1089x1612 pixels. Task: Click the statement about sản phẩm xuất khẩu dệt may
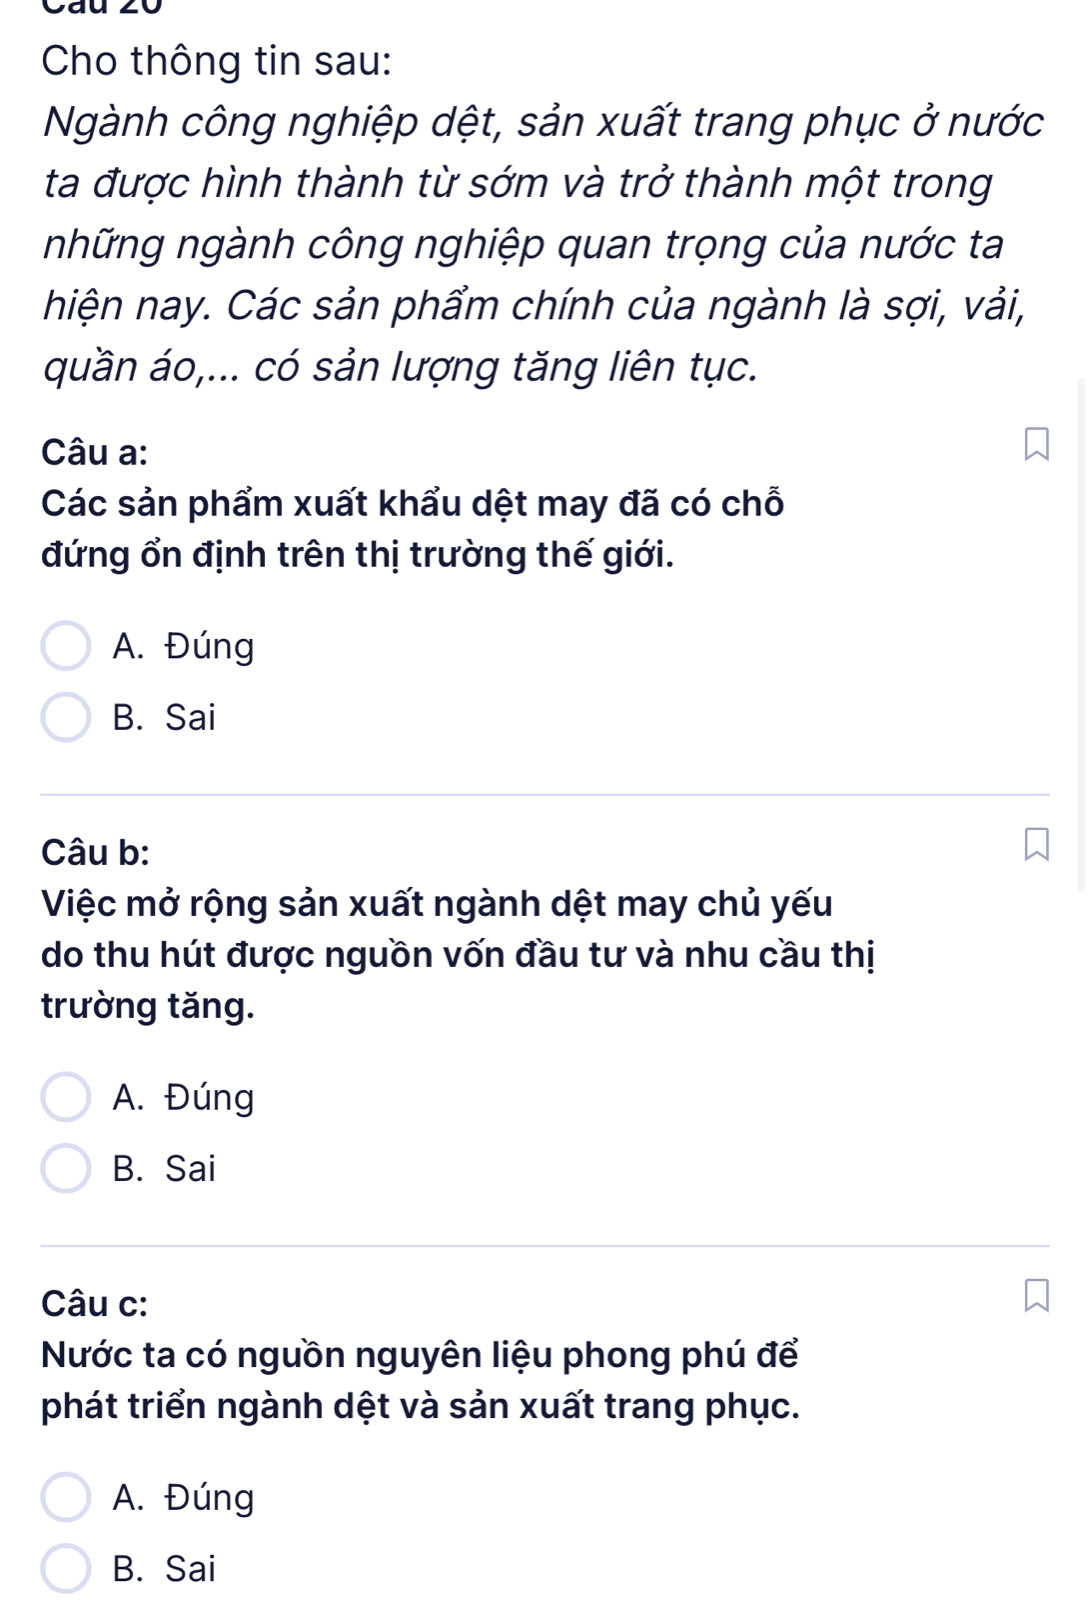[x=412, y=528]
